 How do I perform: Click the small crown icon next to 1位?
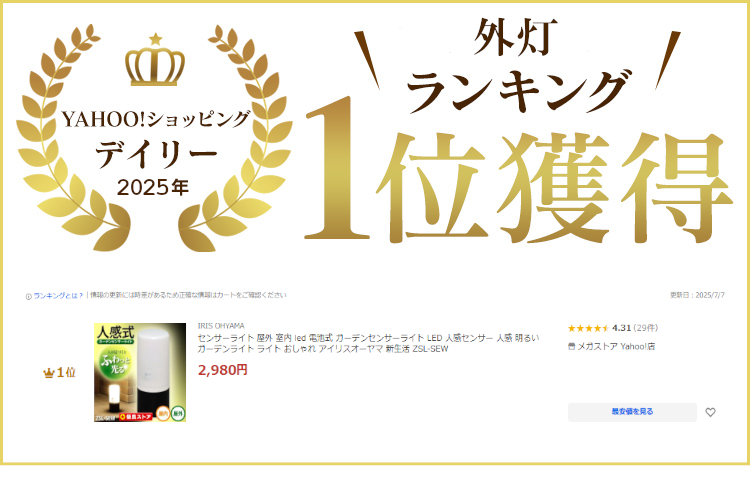[48, 373]
